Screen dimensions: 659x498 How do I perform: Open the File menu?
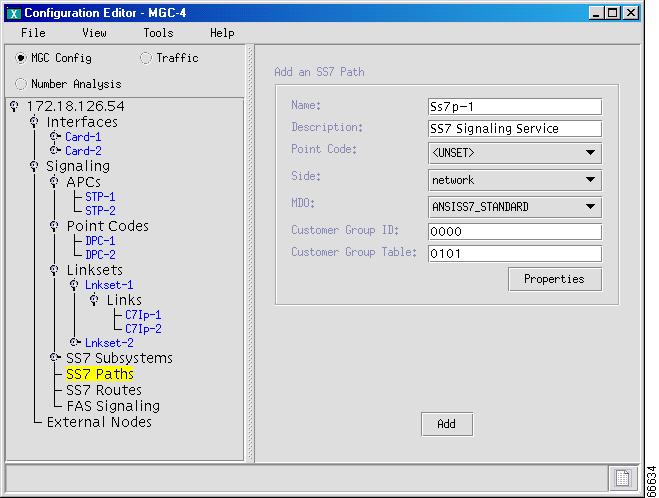pos(33,33)
